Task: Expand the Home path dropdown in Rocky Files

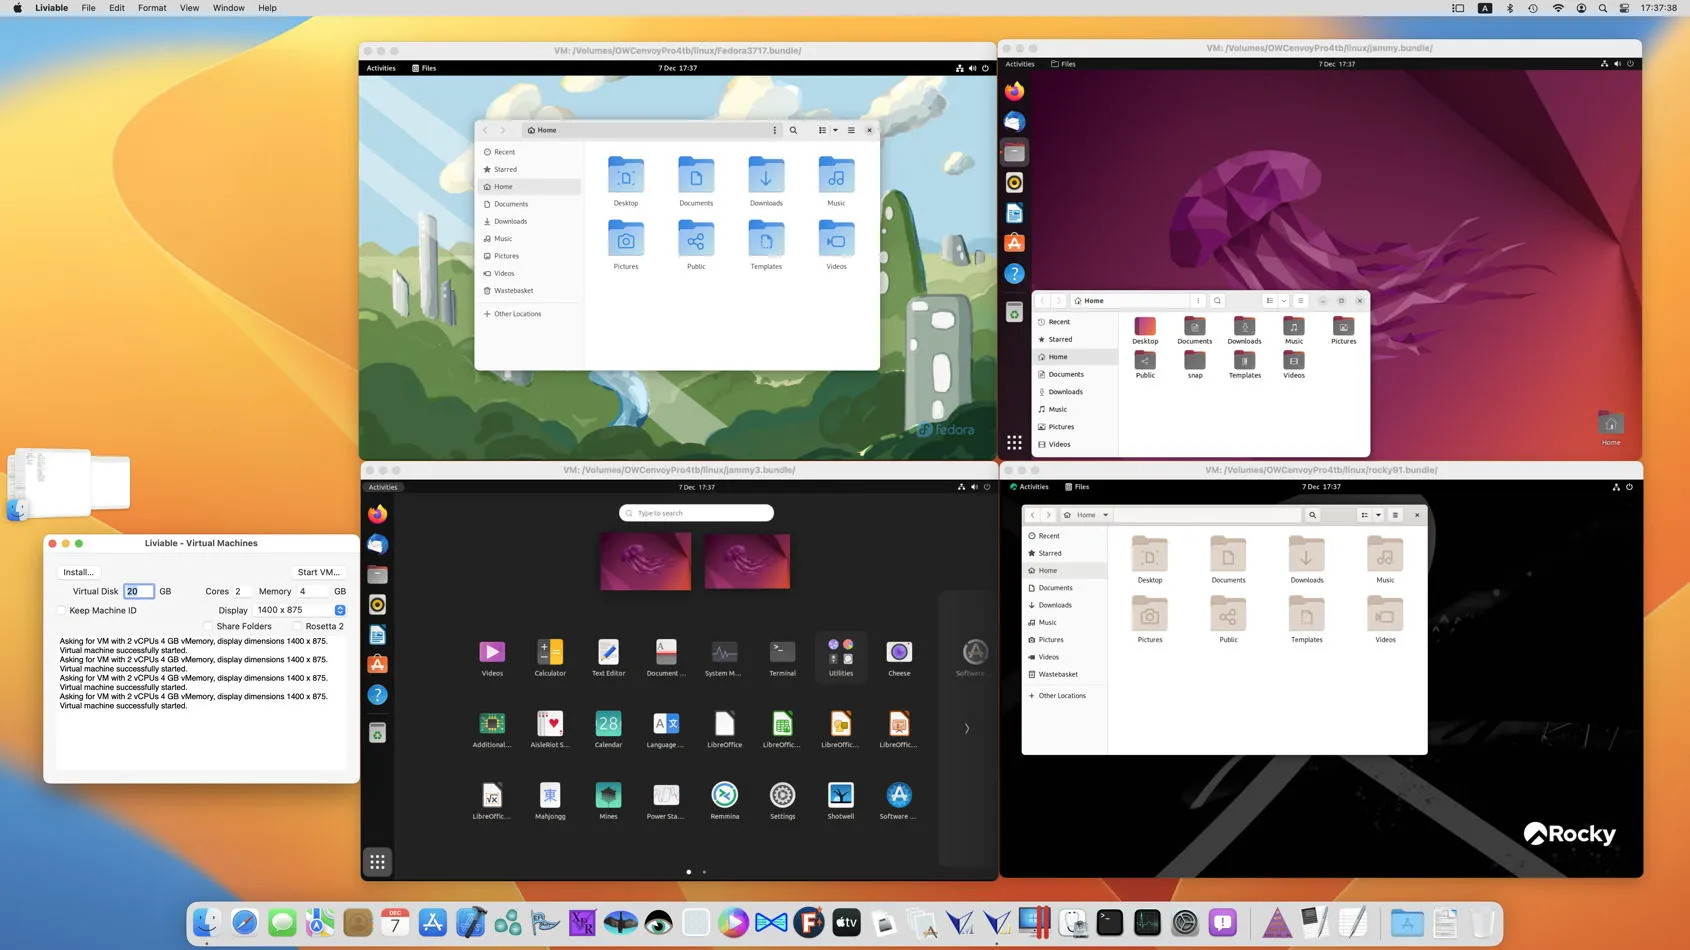Action: 1105,515
